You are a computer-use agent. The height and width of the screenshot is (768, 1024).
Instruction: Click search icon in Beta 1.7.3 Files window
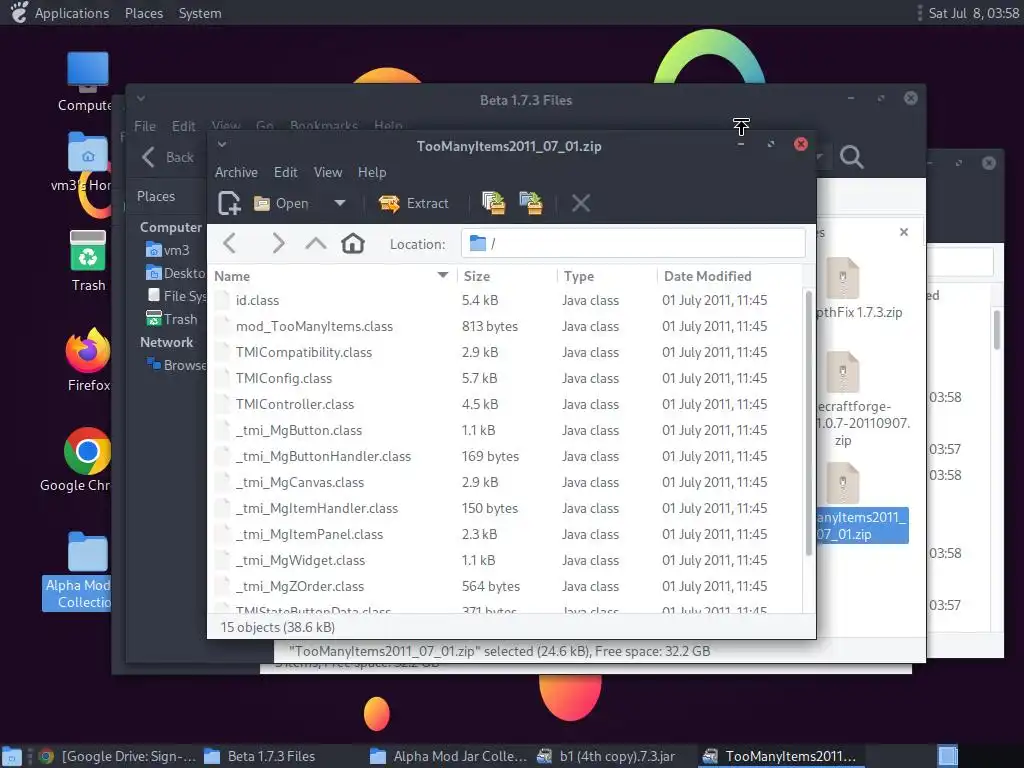[852, 157]
